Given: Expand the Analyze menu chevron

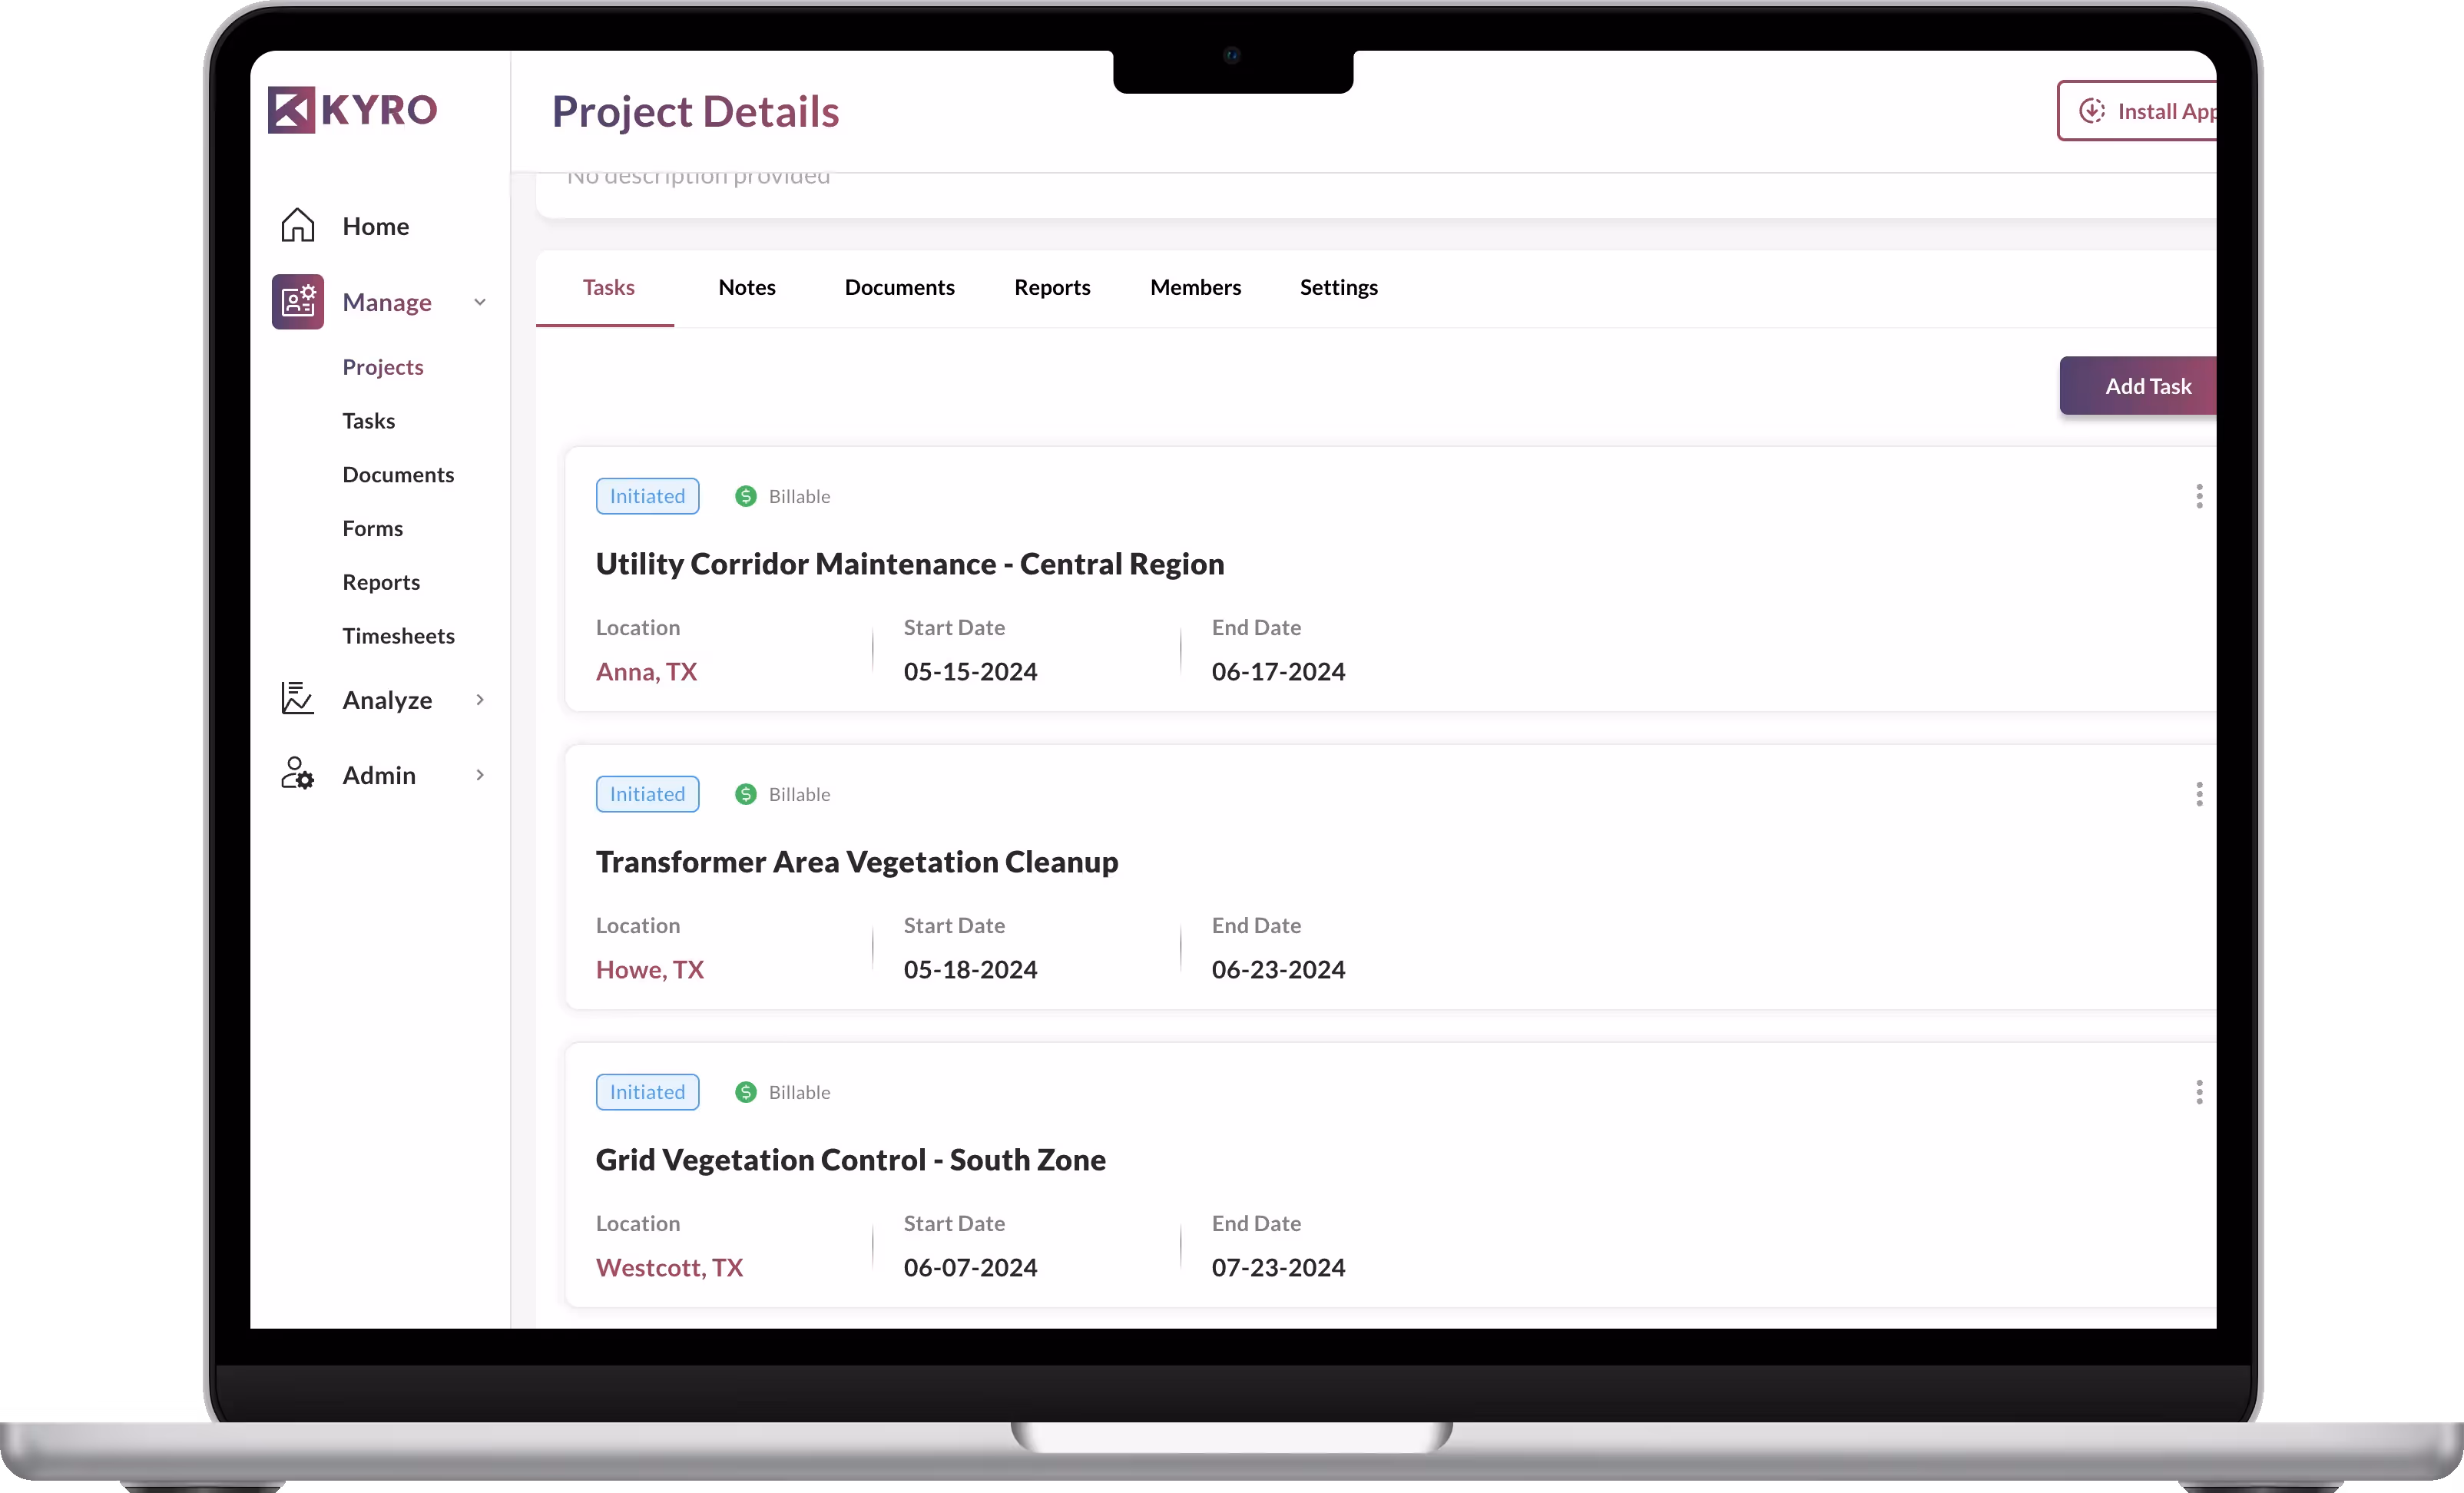Looking at the screenshot, I should coord(480,699).
